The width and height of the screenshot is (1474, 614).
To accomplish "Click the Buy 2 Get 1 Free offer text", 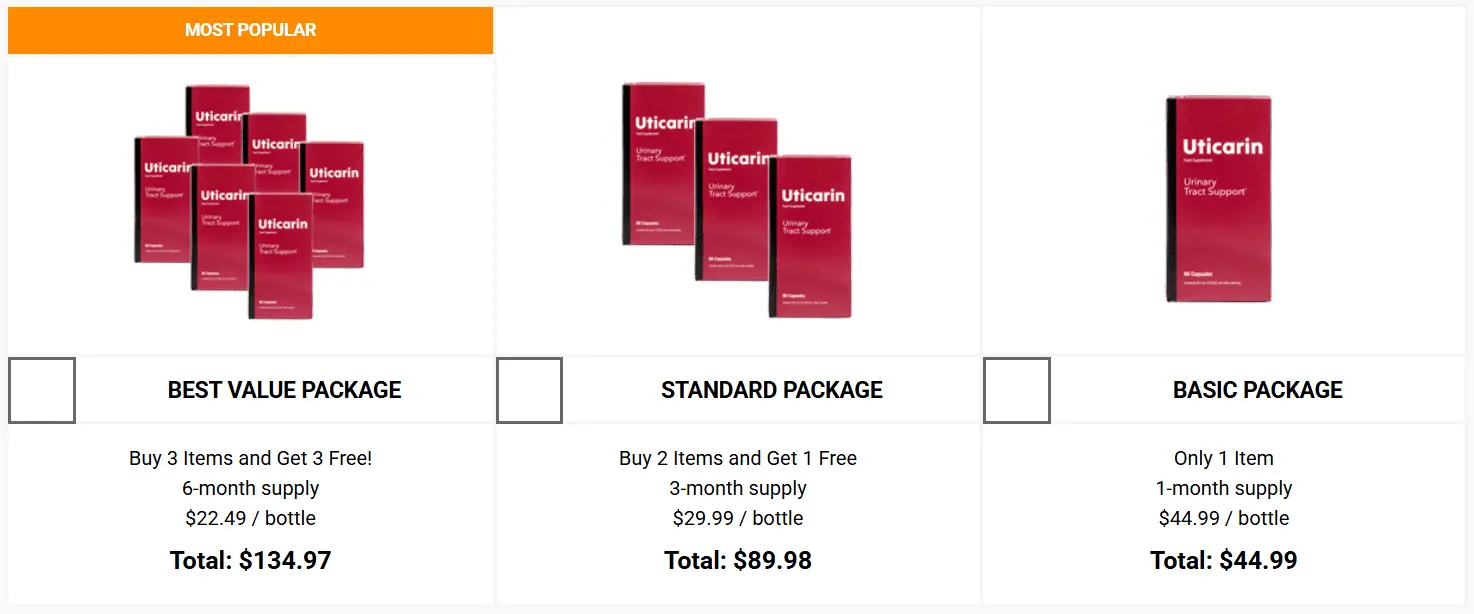I will click(738, 459).
